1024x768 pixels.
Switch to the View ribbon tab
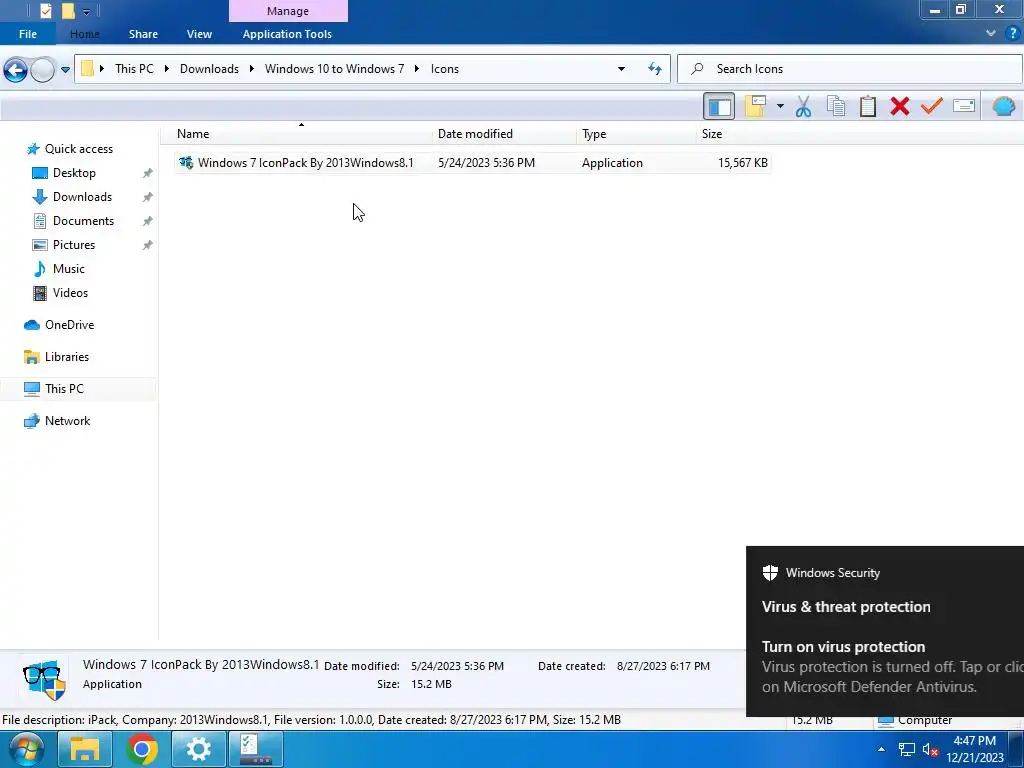pos(199,34)
